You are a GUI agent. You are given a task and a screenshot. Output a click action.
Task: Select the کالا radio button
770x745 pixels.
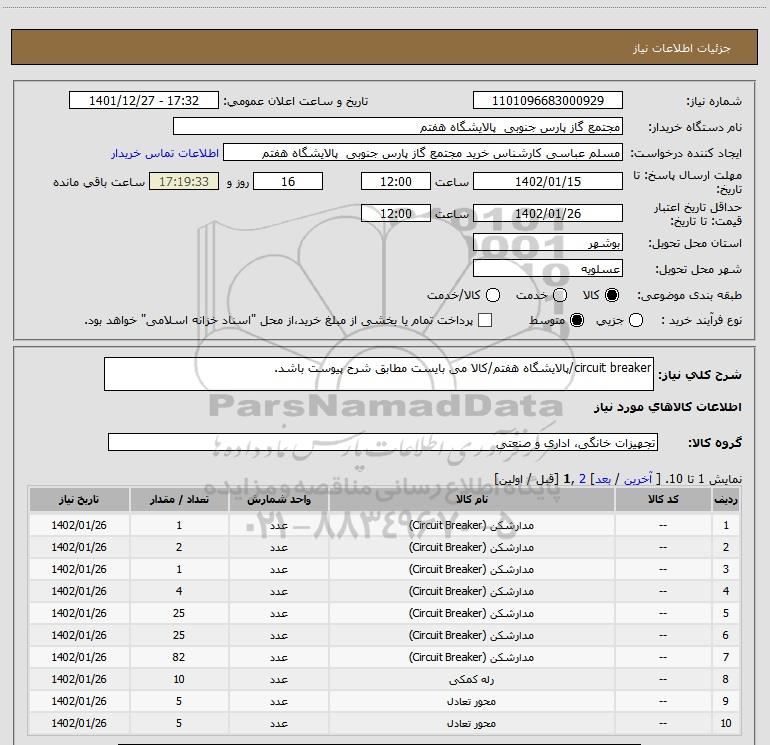(x=612, y=295)
